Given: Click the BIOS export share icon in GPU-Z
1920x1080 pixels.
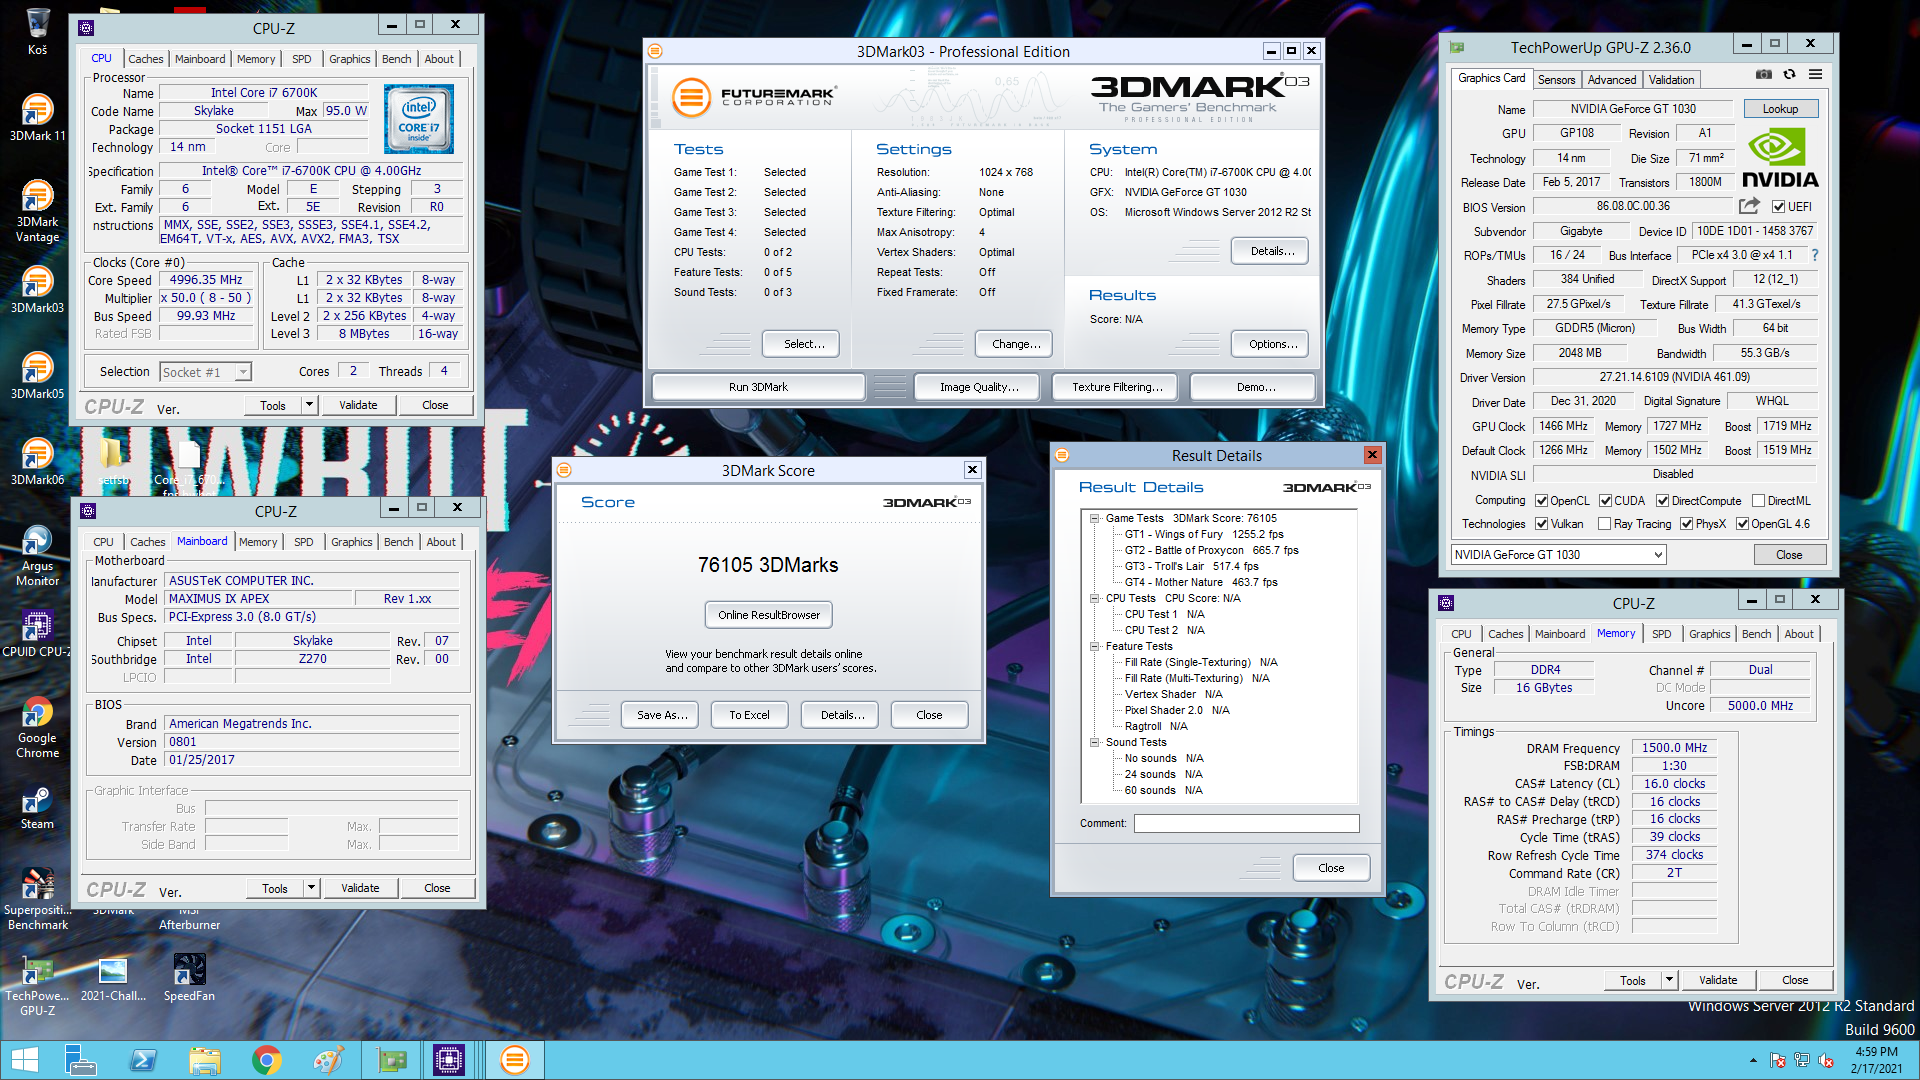Looking at the screenshot, I should click(x=1749, y=206).
